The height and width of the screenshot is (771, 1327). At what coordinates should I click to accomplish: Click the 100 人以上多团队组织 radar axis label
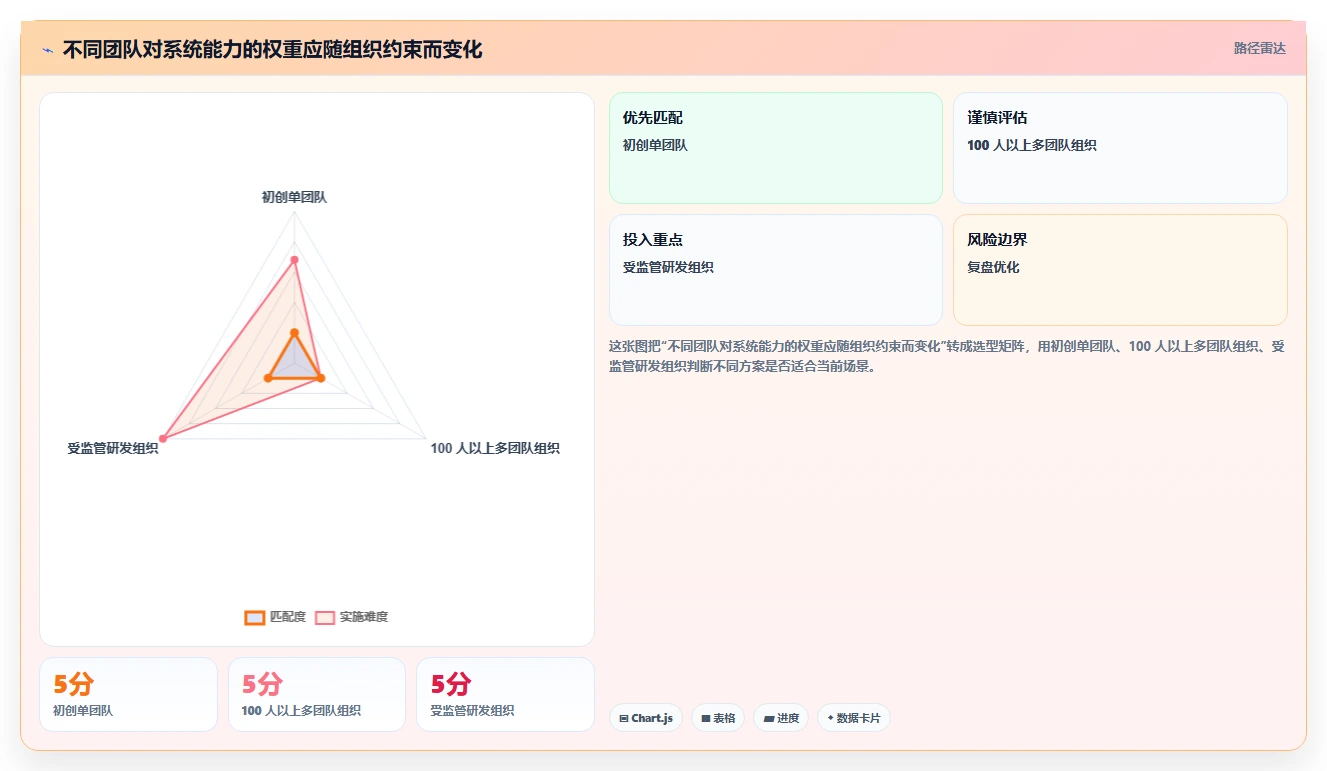pos(495,448)
